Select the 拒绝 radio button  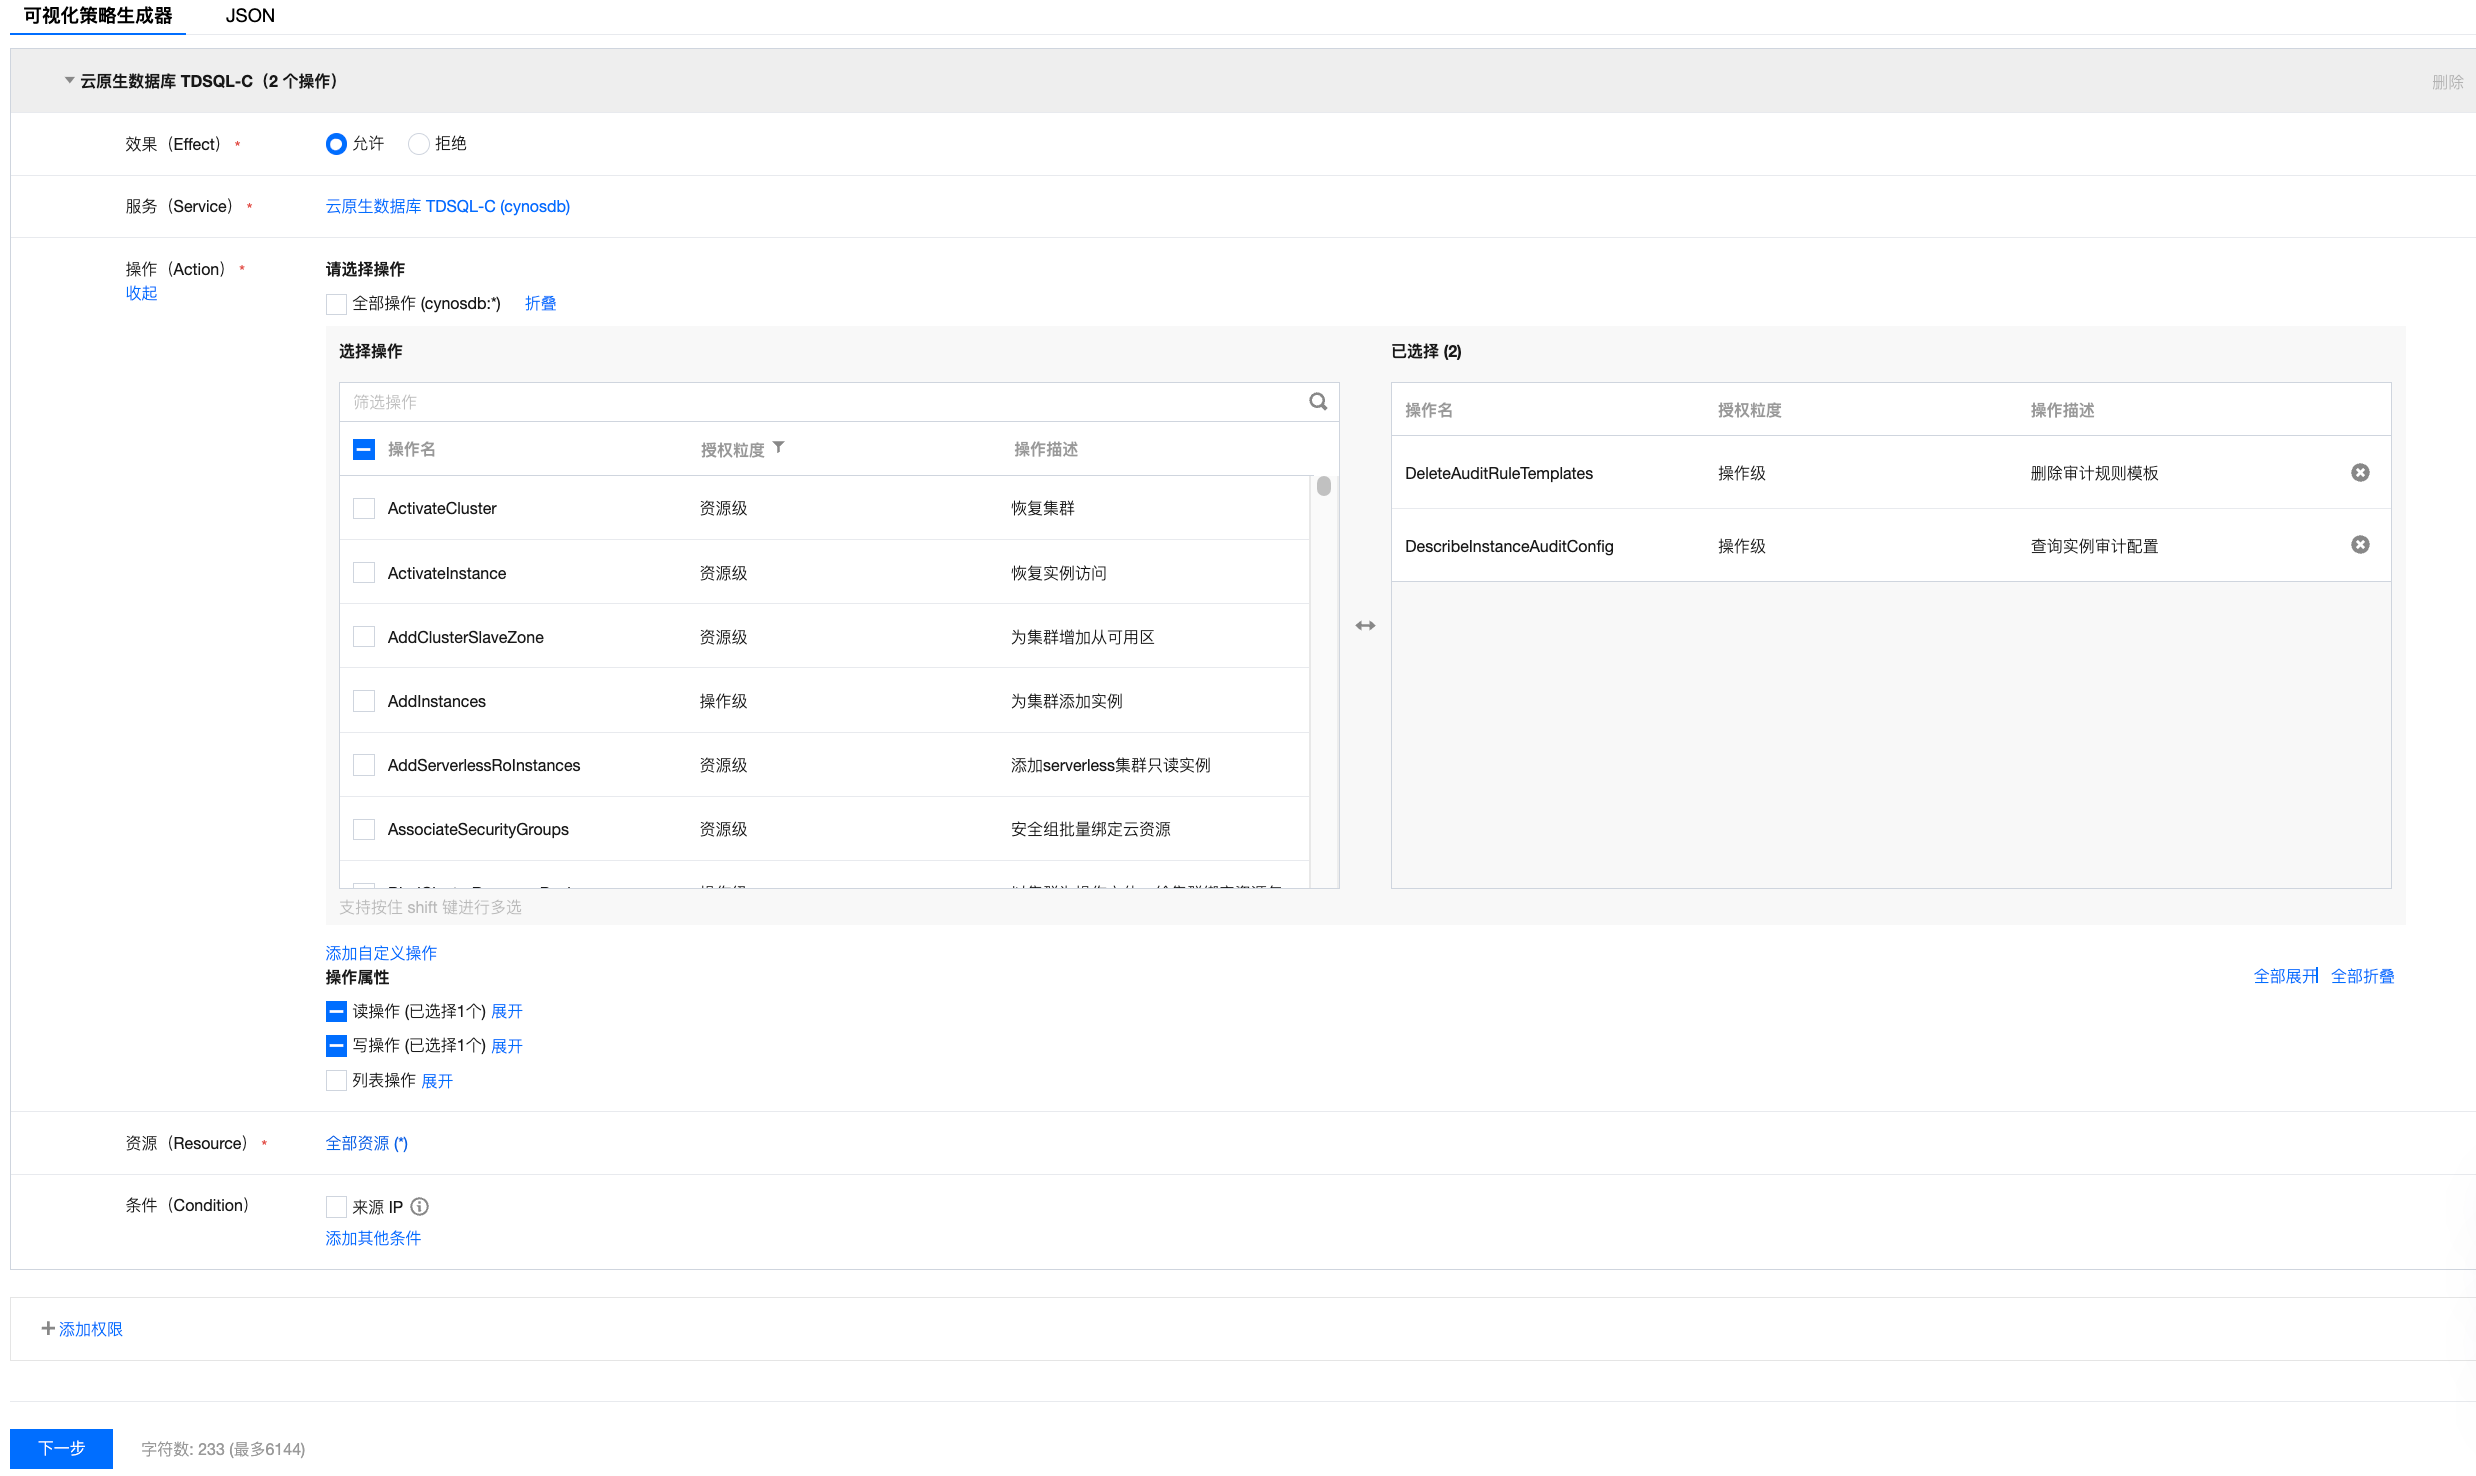pyautogui.click(x=419, y=144)
